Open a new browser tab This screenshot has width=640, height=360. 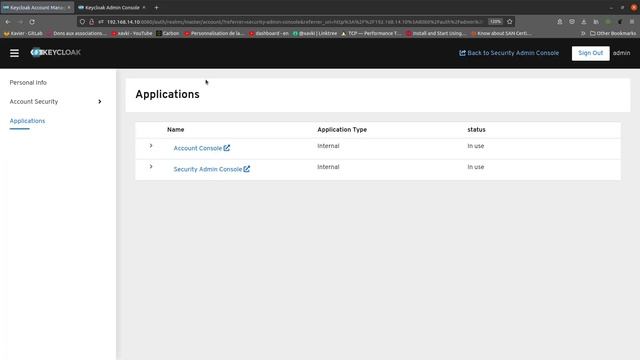156,7
